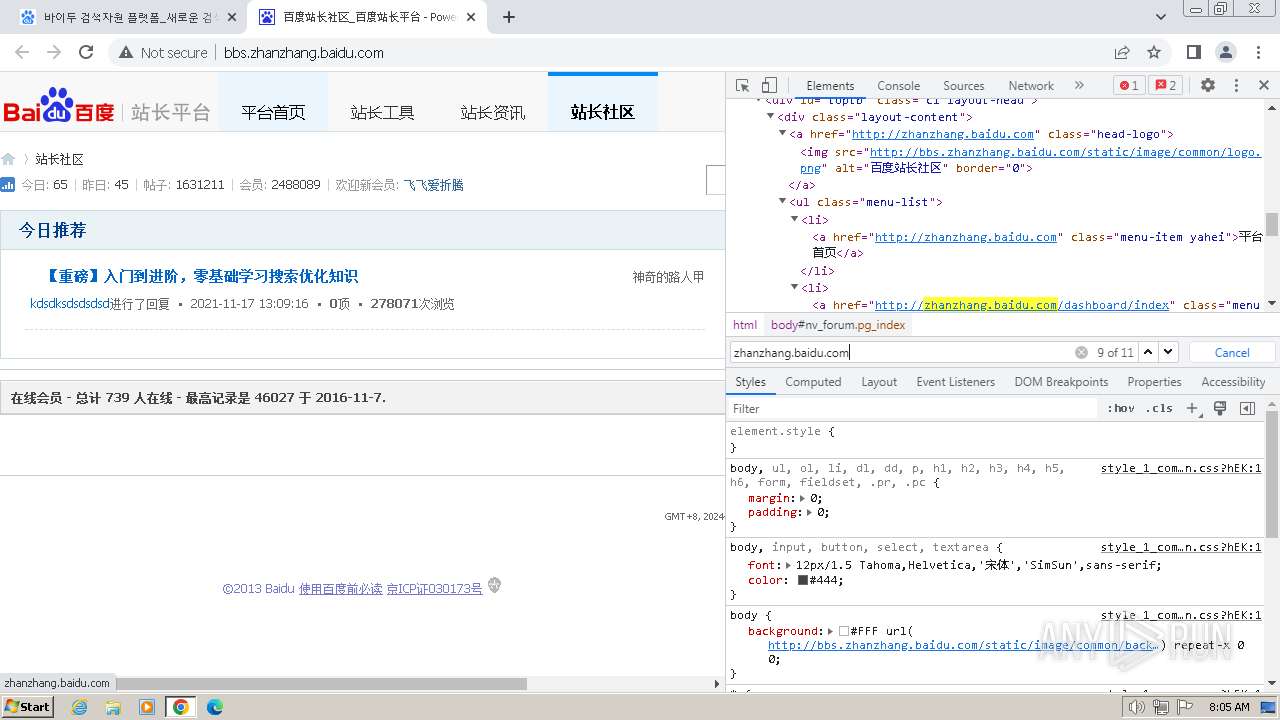Click the red error count badge
The image size is (1280, 720).
coord(1129,86)
